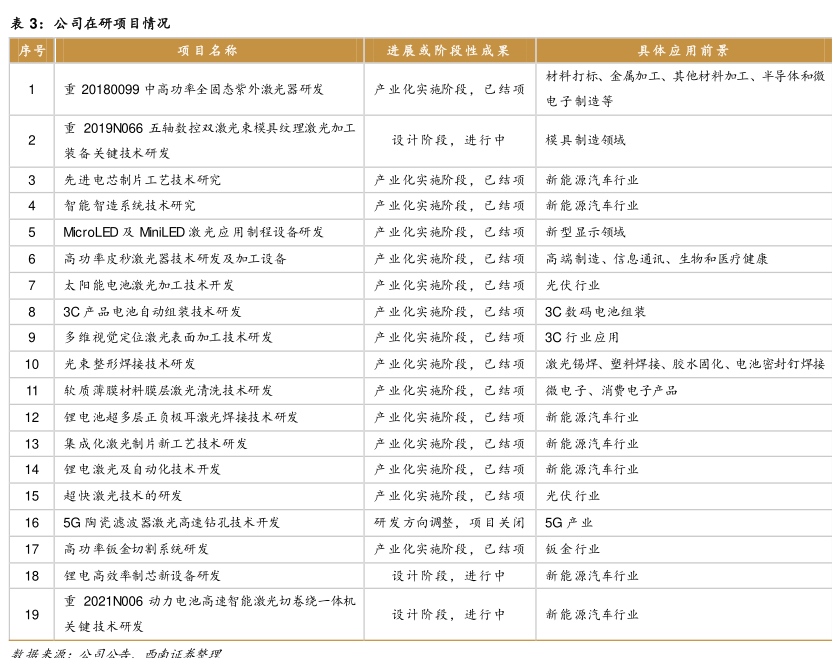Click '产业化实施阶段，已结项' in row 1
The height and width of the screenshot is (658, 832).
pos(449,89)
